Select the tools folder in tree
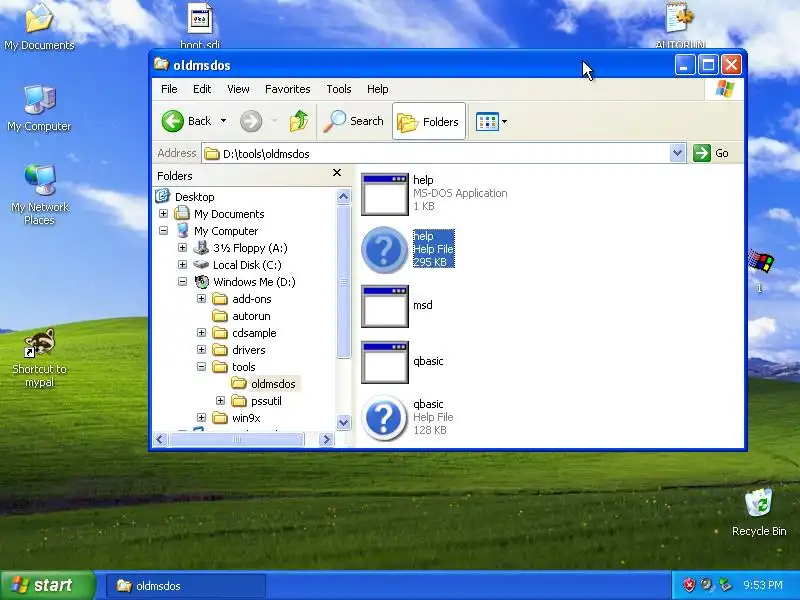This screenshot has height=600, width=800. tap(243, 367)
